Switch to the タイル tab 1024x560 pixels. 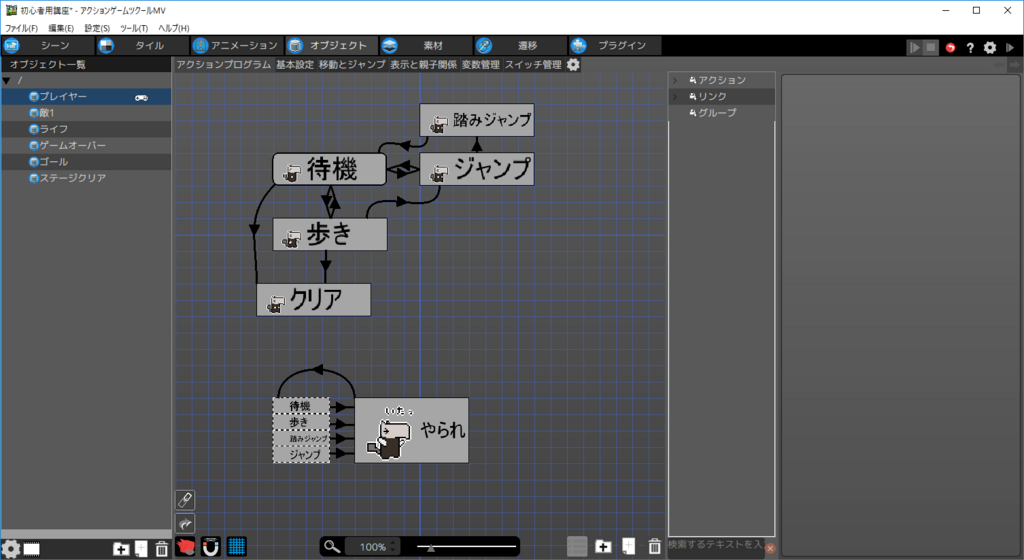click(x=142, y=46)
